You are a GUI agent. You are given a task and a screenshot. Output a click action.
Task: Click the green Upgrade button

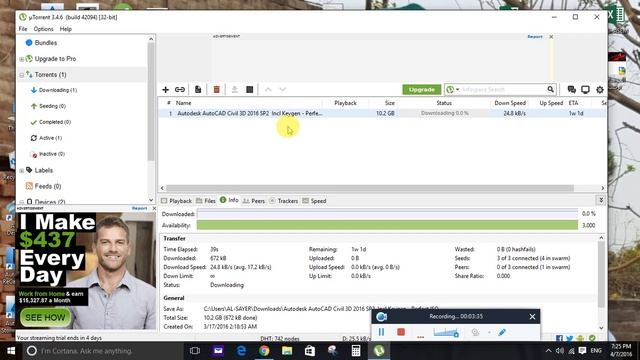(422, 89)
